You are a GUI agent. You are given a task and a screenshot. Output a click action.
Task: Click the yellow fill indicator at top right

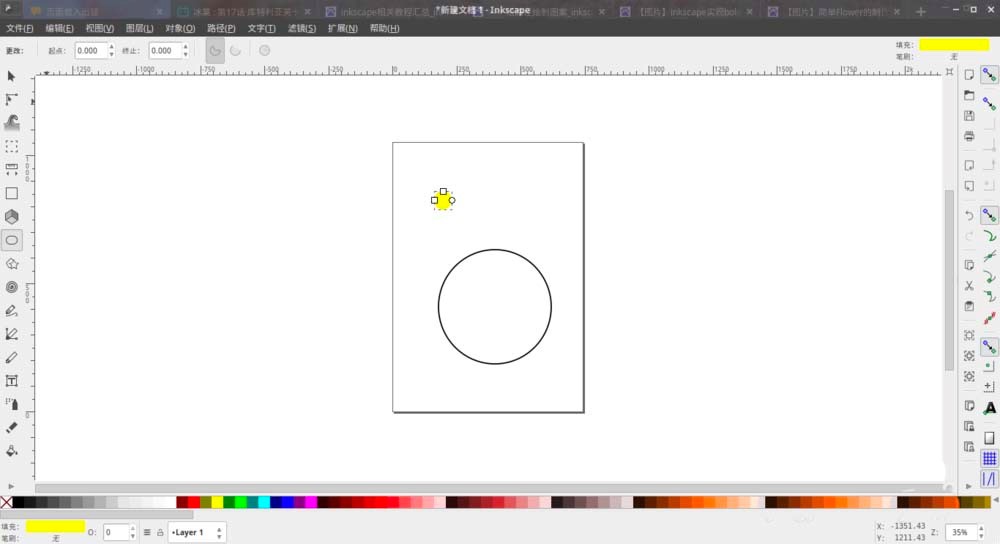(x=953, y=44)
